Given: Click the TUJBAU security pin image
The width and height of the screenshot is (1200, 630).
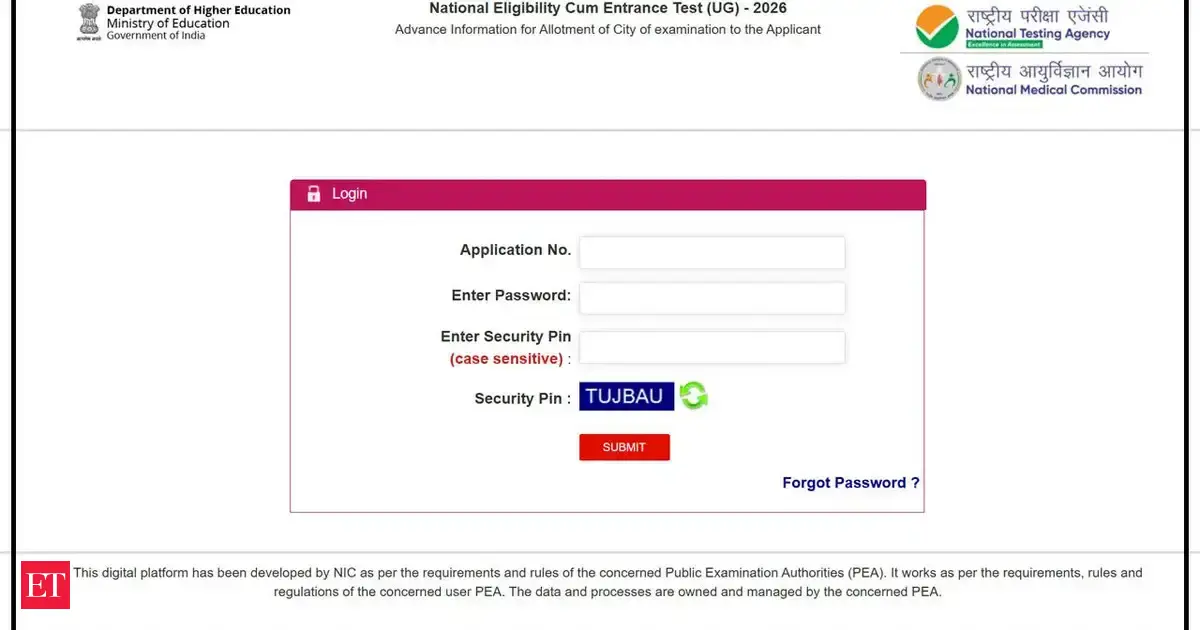Looking at the screenshot, I should [626, 395].
